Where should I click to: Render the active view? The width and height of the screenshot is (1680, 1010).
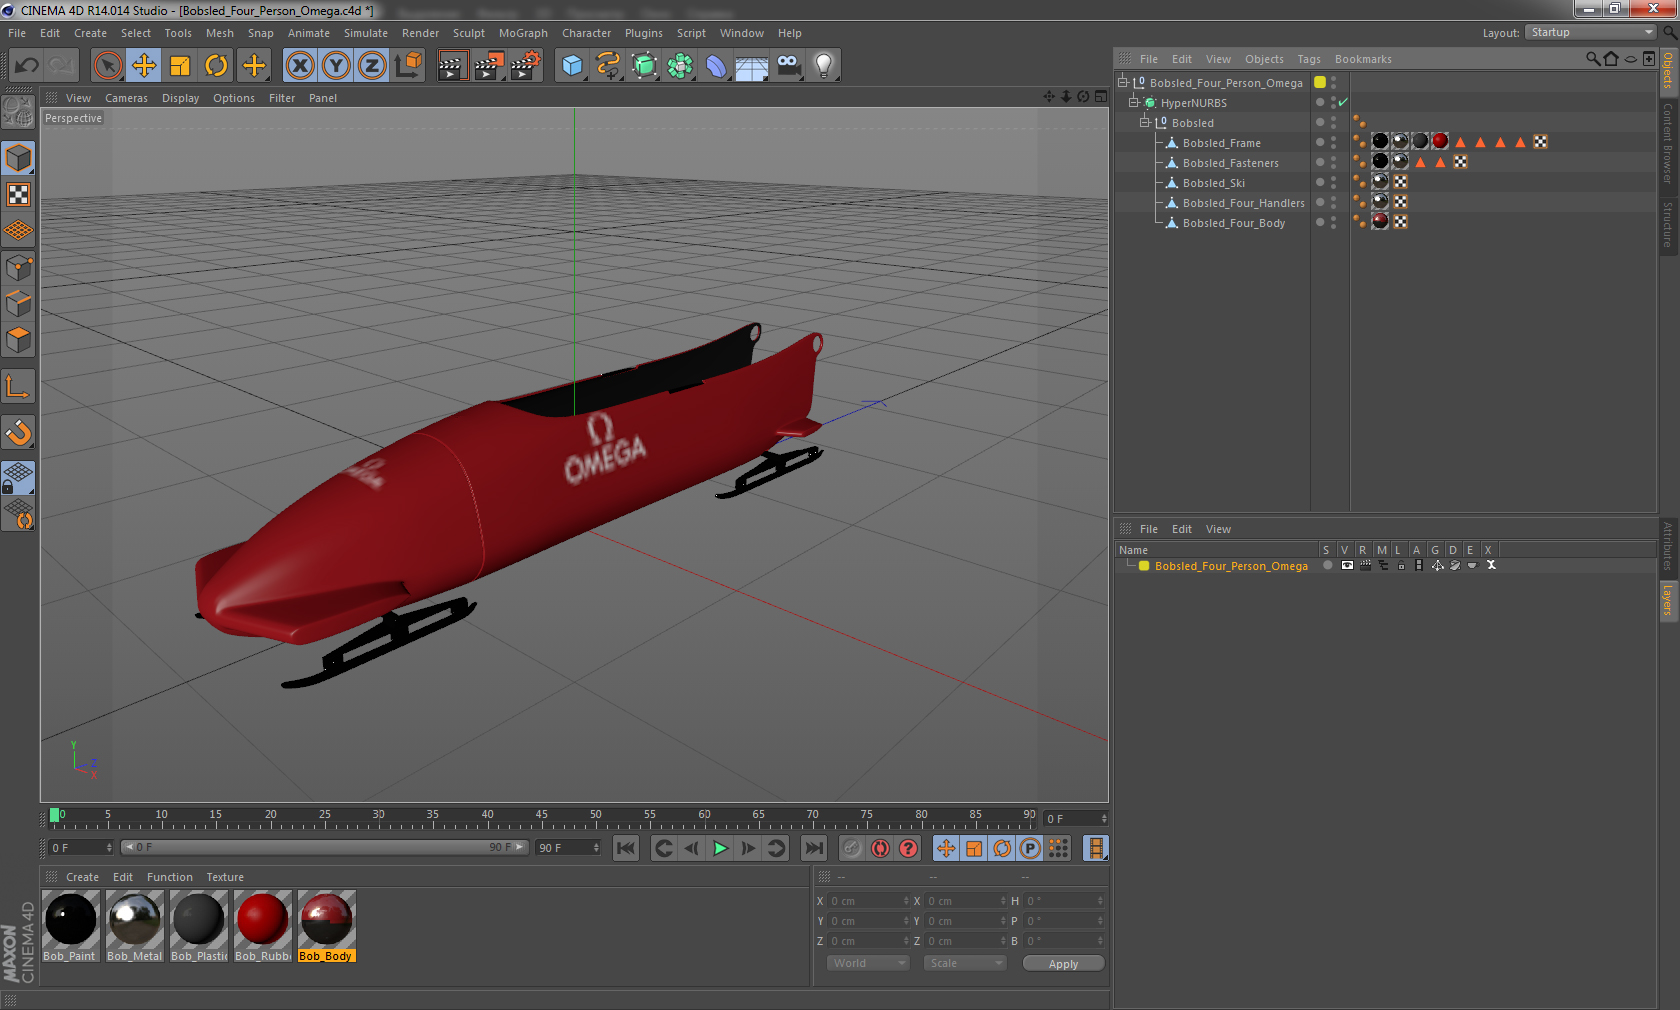452,66
